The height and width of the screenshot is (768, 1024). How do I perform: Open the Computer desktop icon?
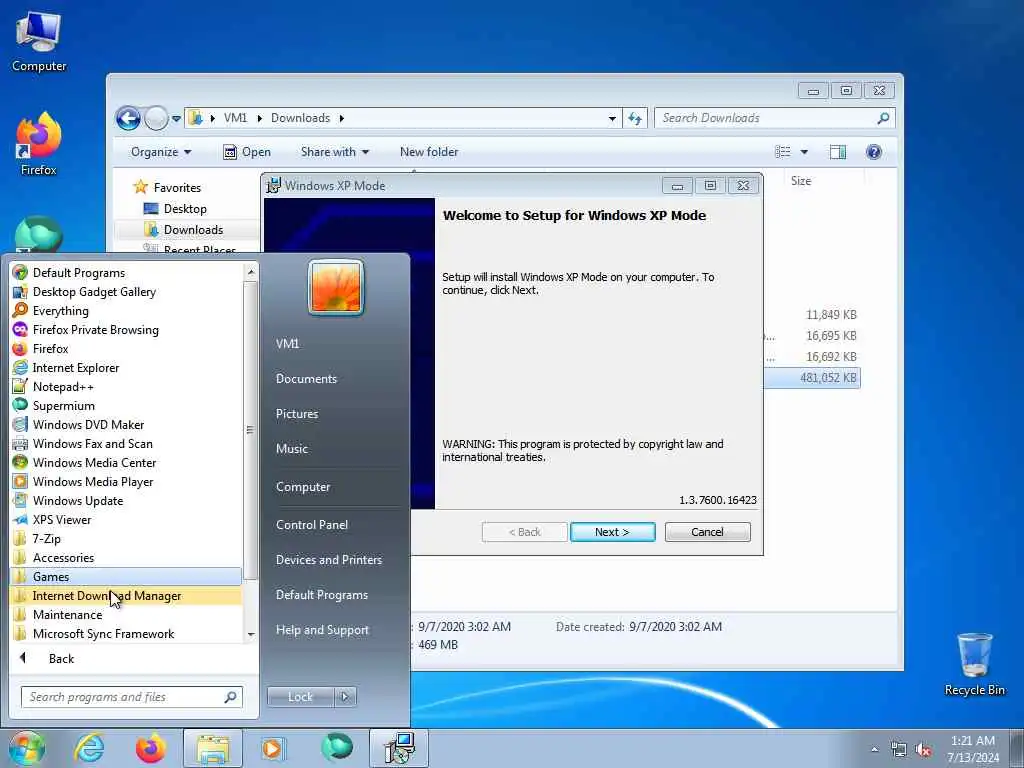39,40
